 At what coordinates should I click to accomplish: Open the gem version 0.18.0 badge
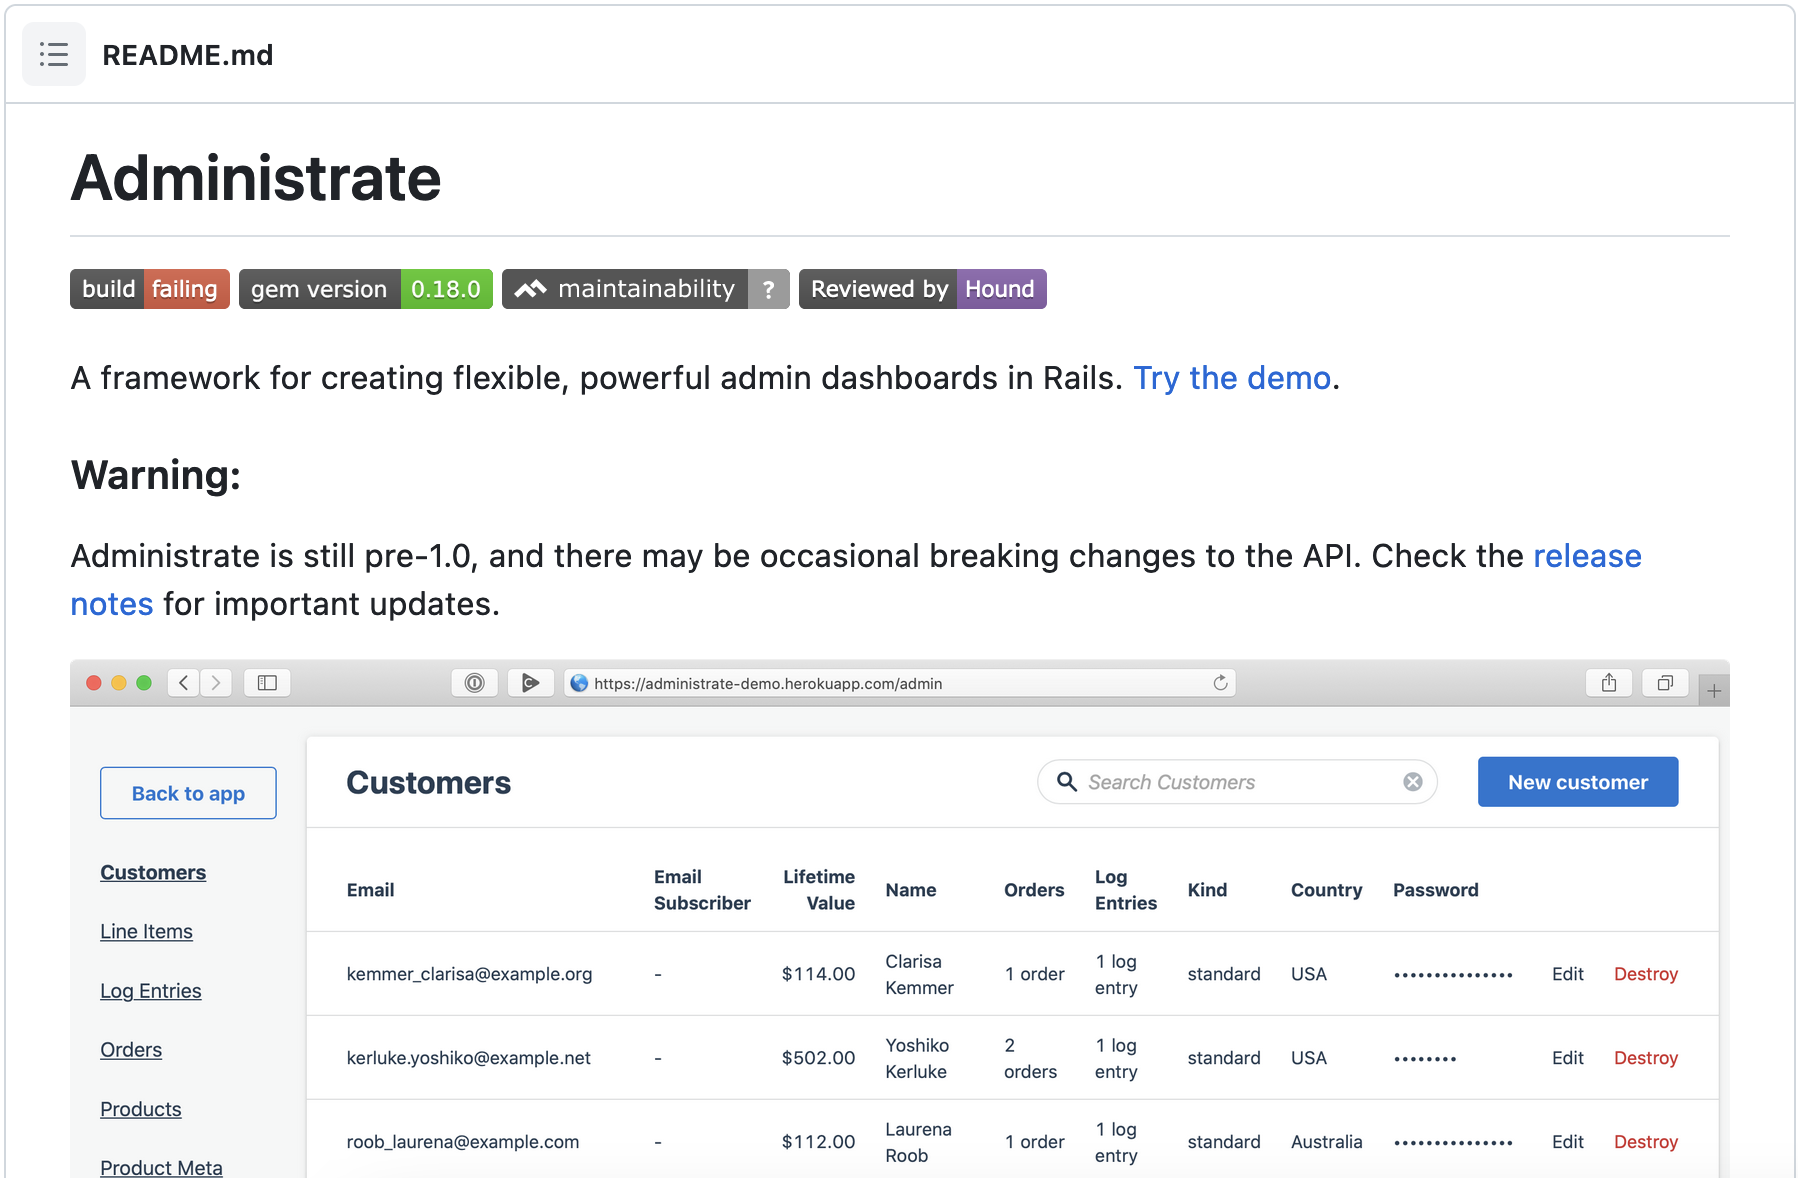coord(365,289)
